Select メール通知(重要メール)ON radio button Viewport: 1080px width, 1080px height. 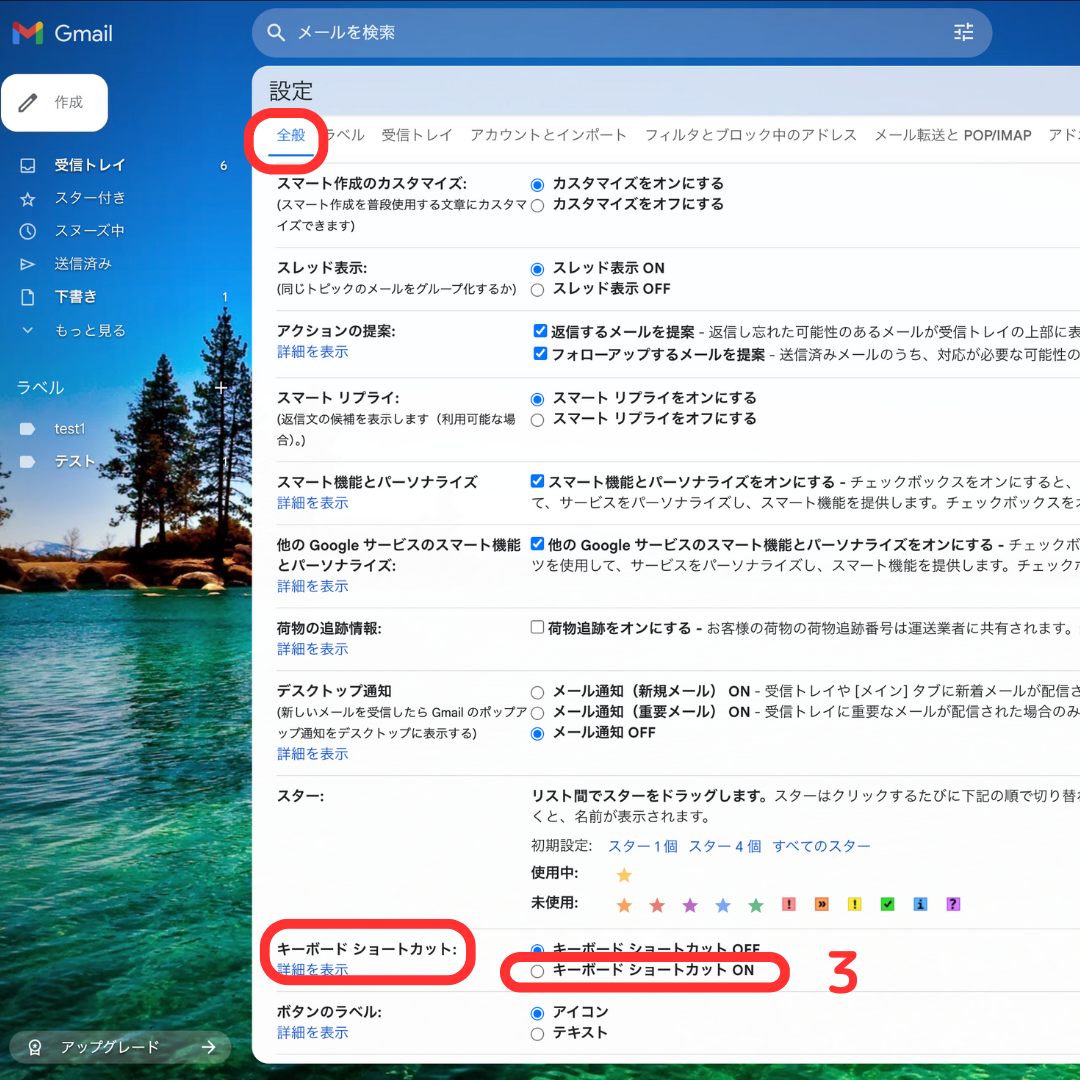tap(537, 713)
